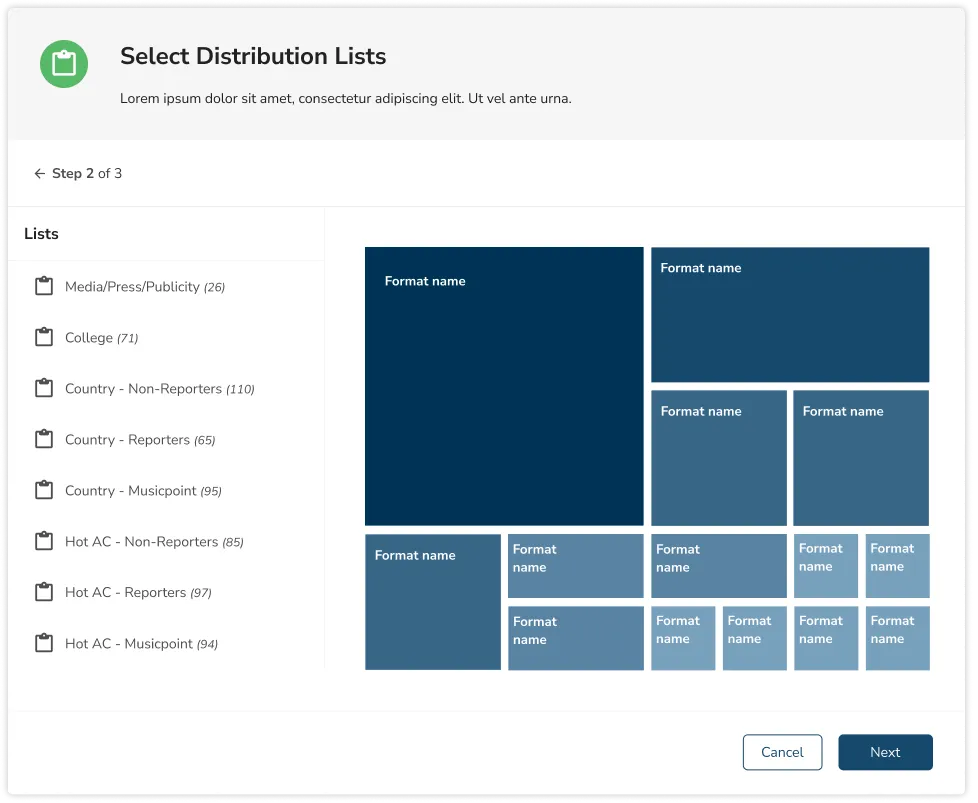Click the clipboard icon beside Hot AC - Reporters
The height and width of the screenshot is (803, 978).
click(44, 592)
